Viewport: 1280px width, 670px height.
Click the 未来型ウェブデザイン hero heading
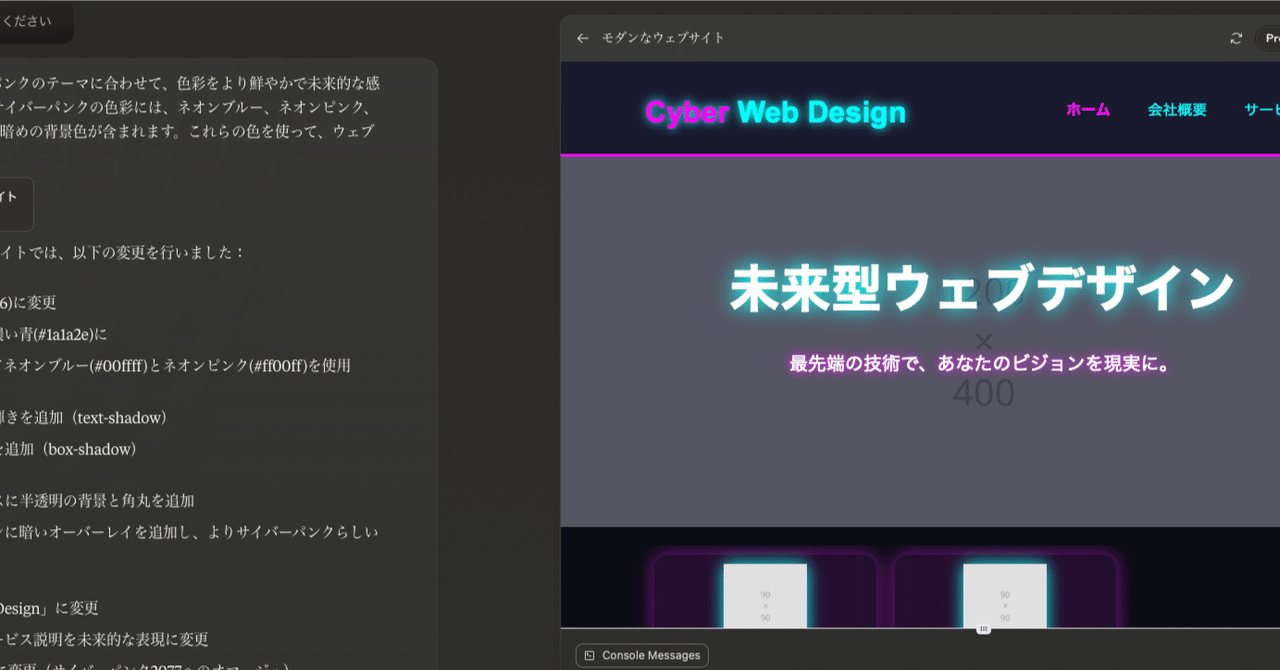pyautogui.click(x=982, y=289)
